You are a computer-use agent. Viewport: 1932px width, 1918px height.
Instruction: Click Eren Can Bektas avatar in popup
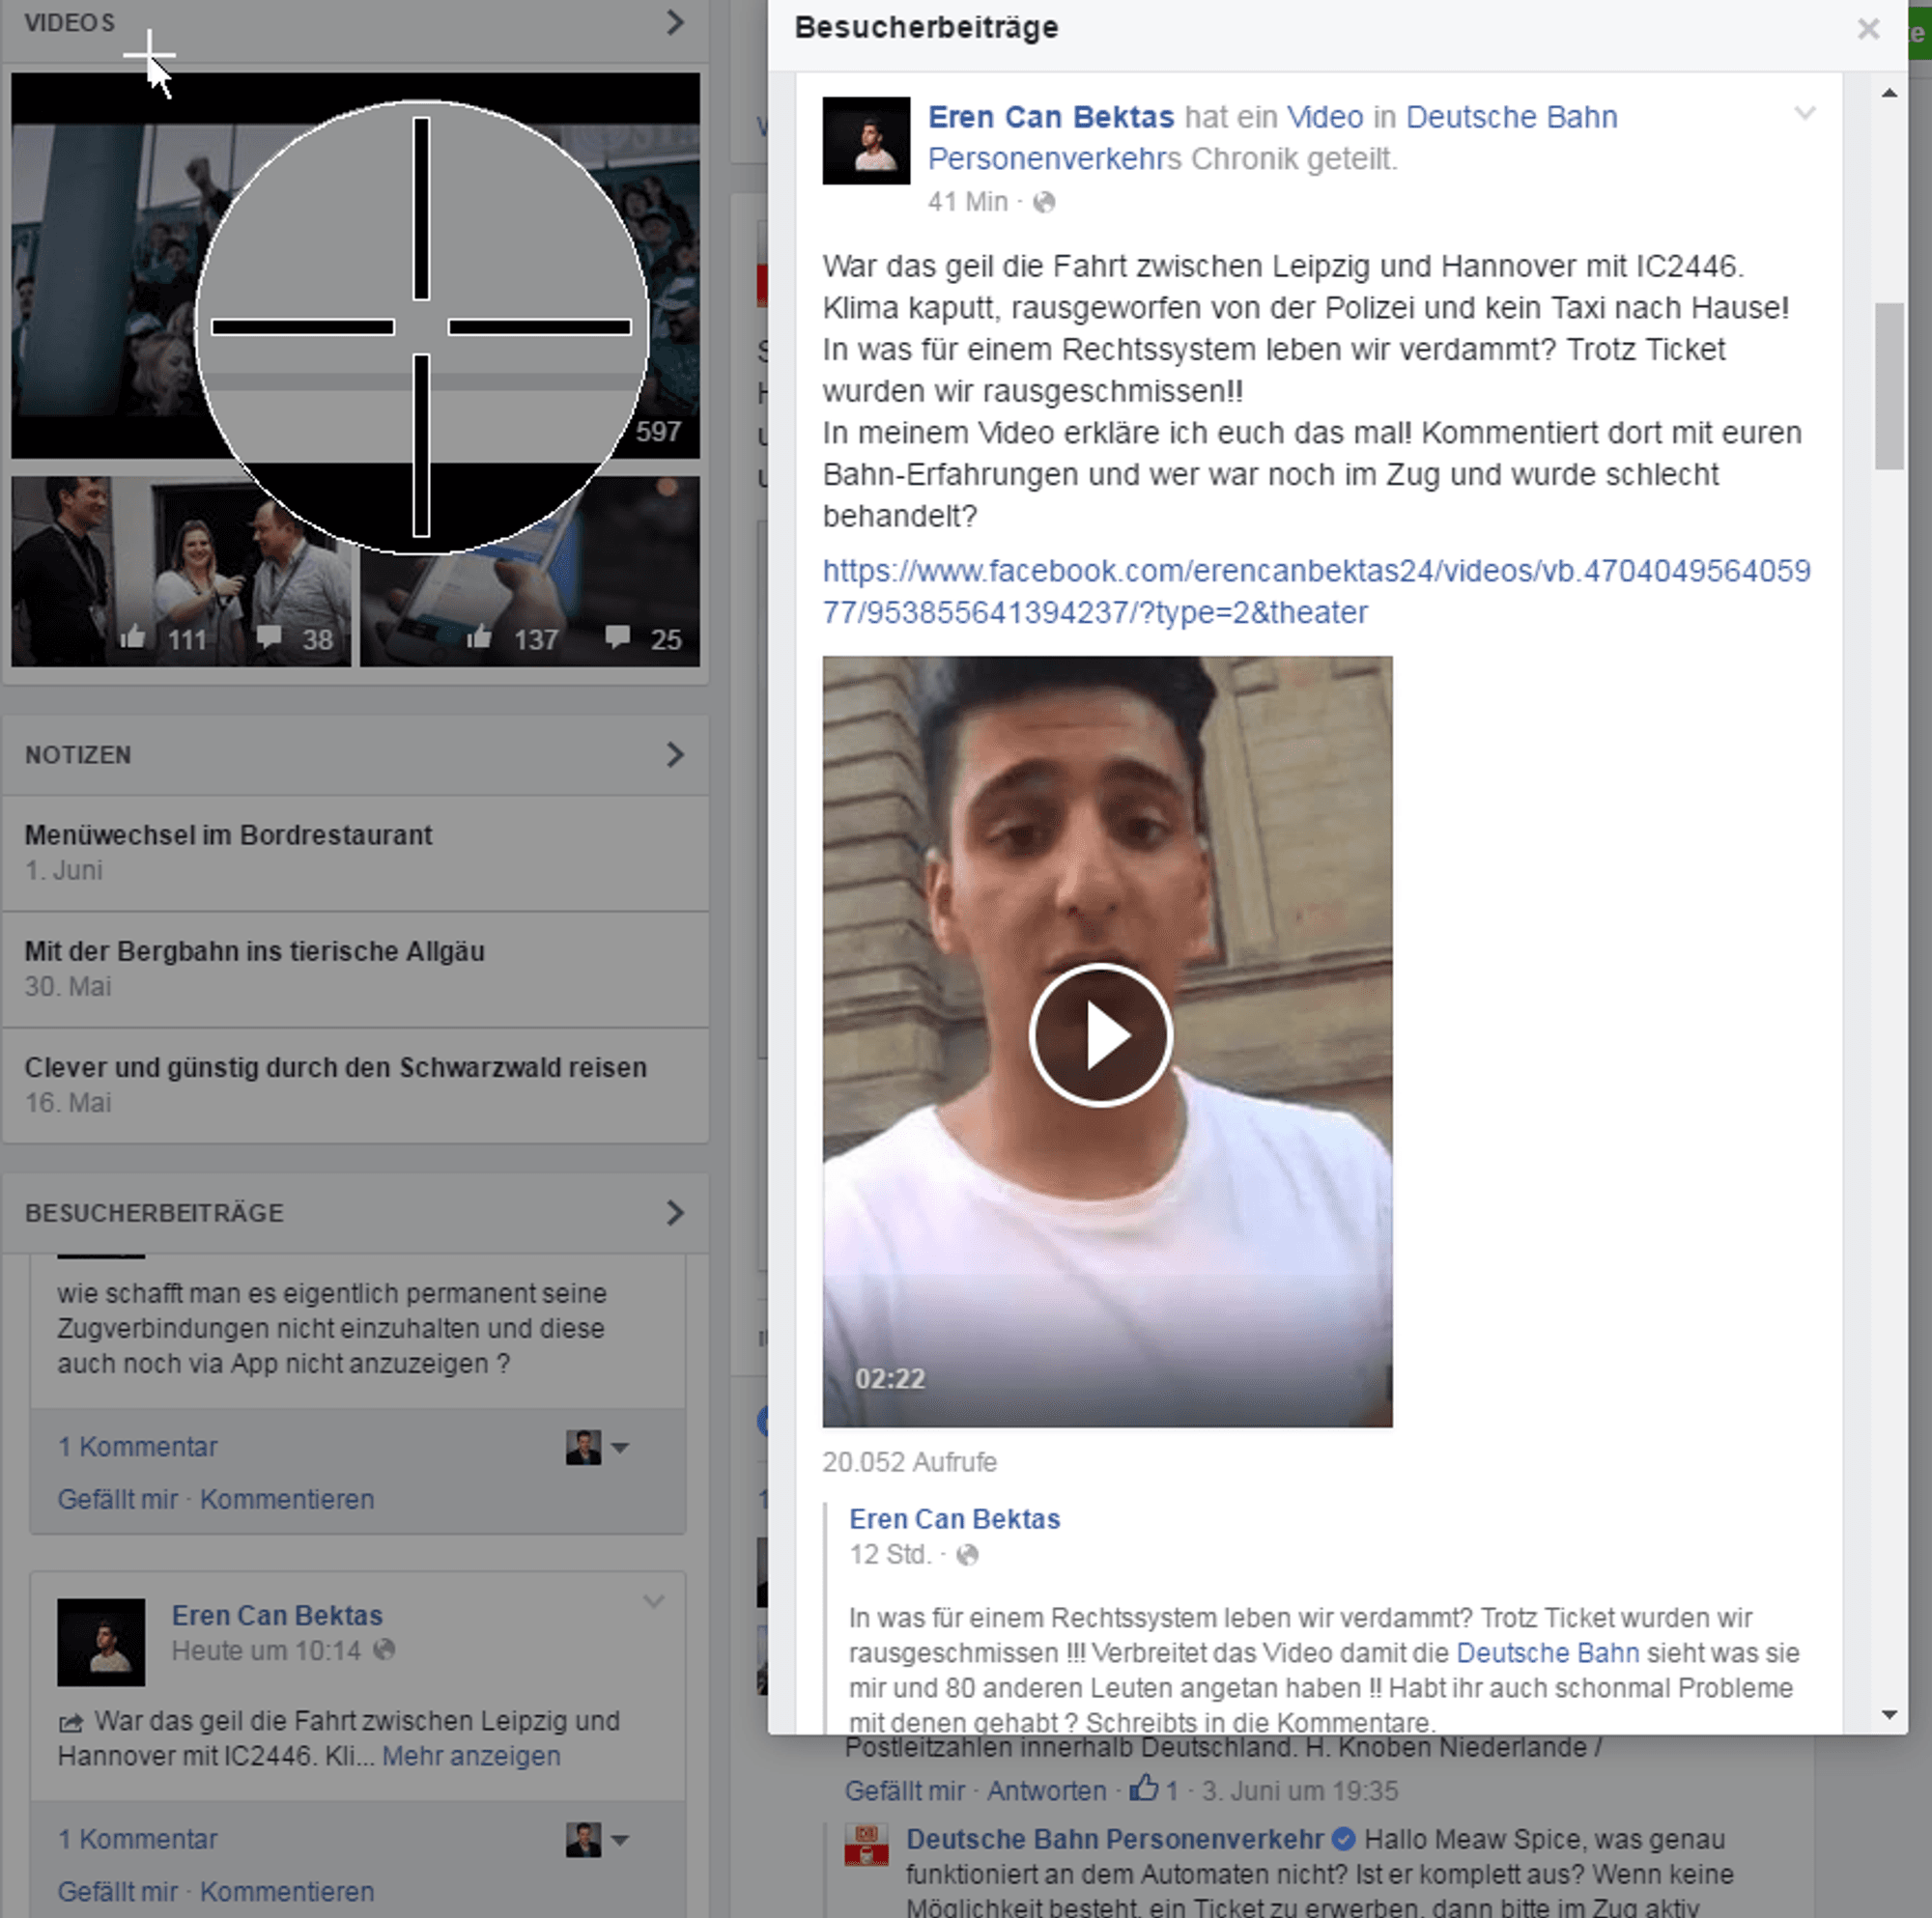[866, 140]
